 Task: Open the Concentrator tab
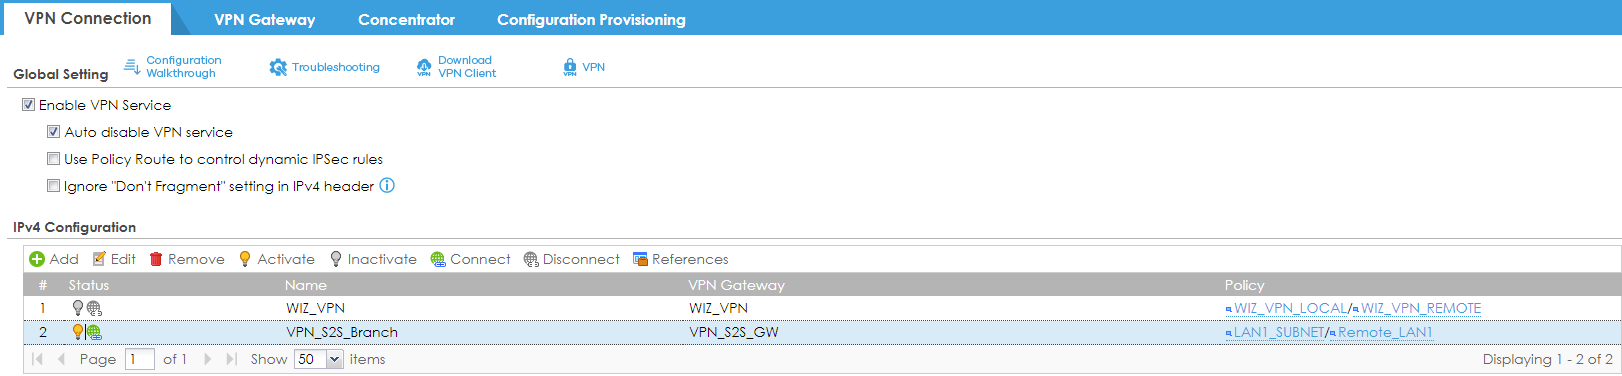point(406,19)
